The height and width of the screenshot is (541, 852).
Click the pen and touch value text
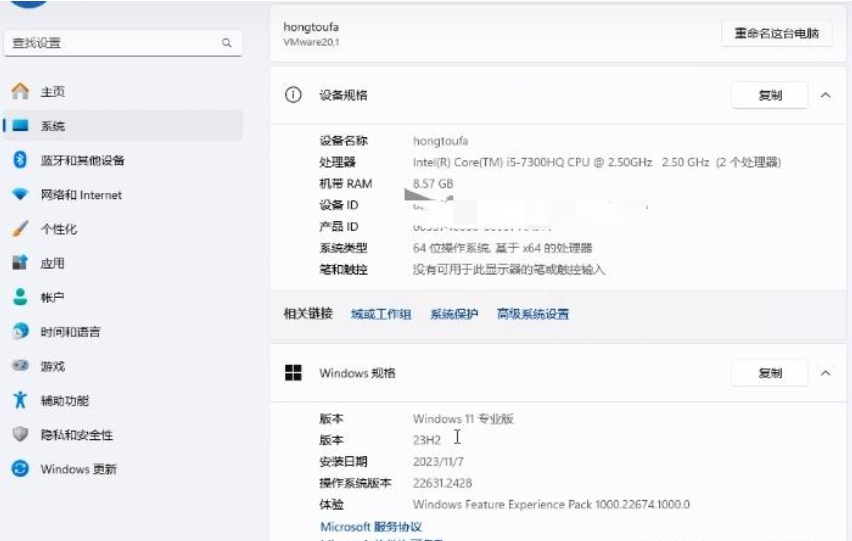pos(509,269)
